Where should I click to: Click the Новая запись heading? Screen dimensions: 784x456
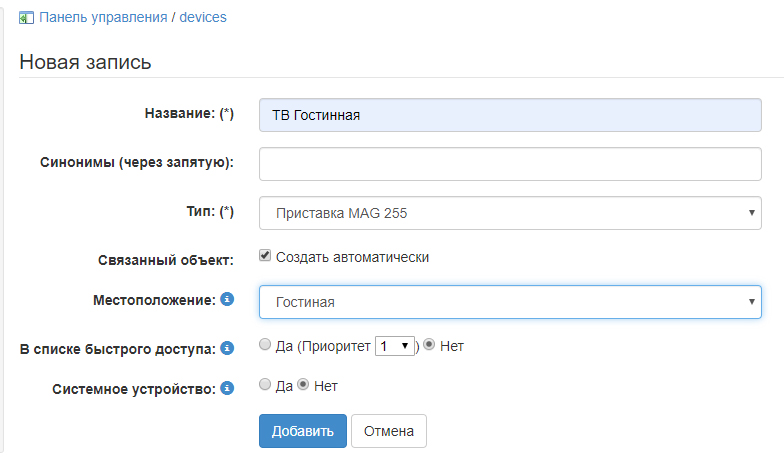(85, 62)
